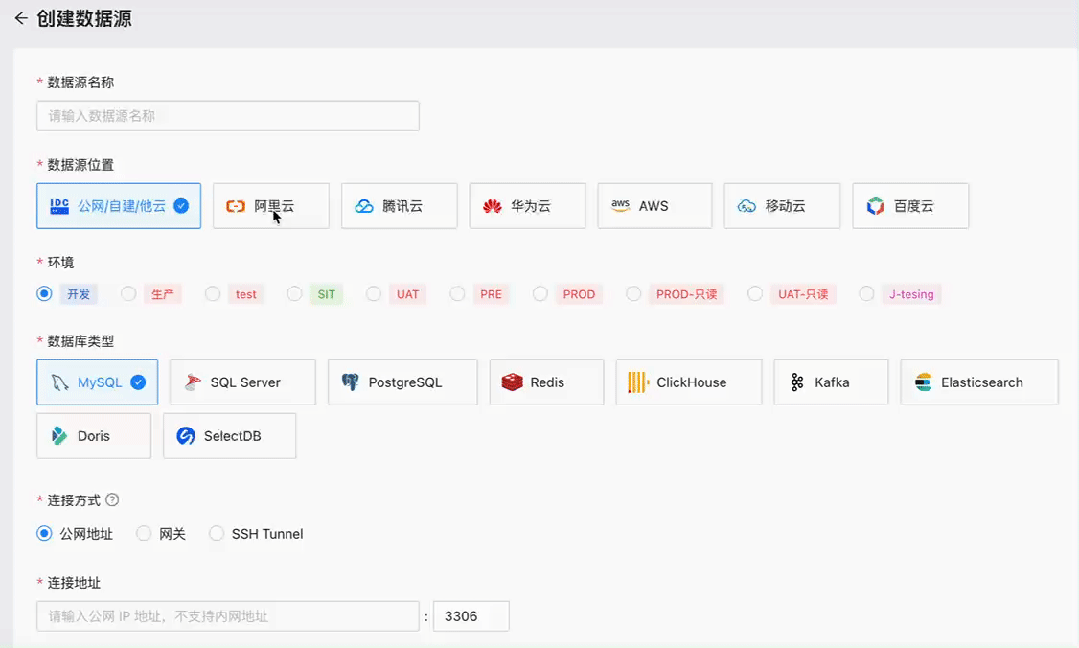This screenshot has width=1079, height=648.
Task: Select the UAT environment radio
Action: click(x=374, y=294)
